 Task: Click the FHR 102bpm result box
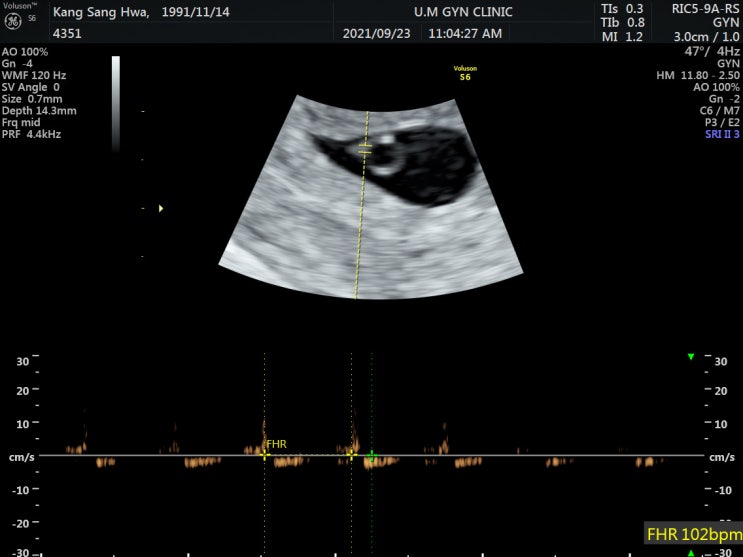(x=693, y=534)
